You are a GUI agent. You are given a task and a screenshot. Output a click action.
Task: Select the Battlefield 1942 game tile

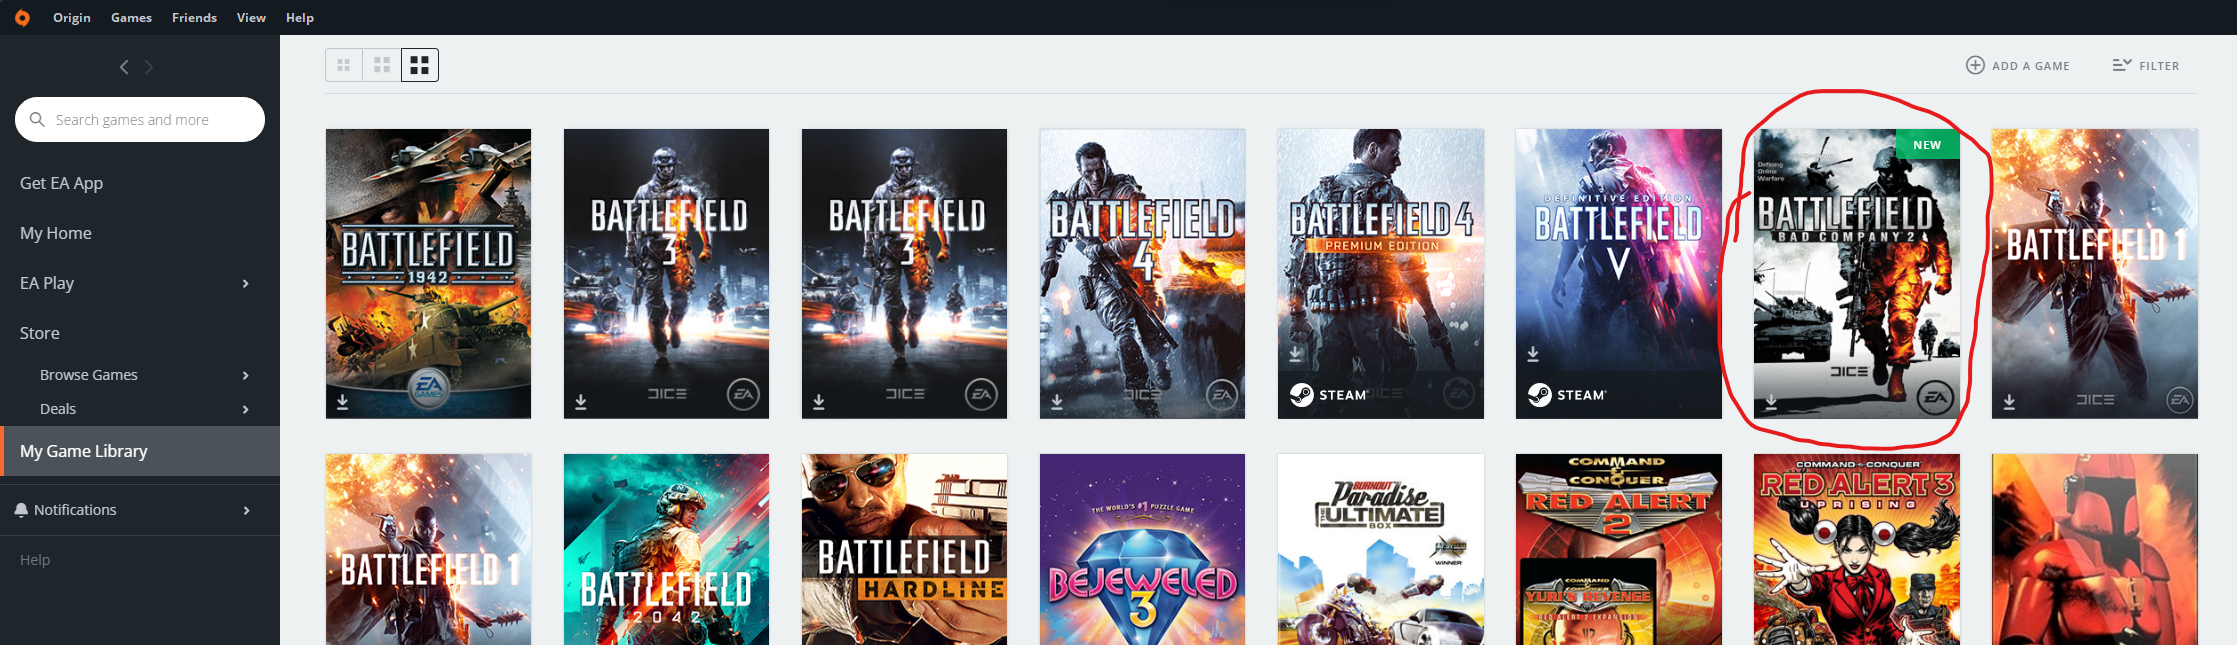[428, 273]
